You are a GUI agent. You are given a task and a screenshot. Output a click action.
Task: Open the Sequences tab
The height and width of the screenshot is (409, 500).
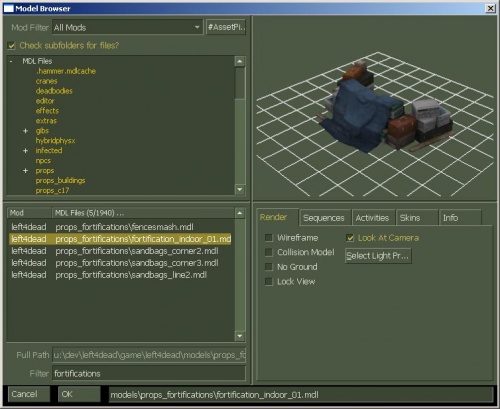(325, 218)
